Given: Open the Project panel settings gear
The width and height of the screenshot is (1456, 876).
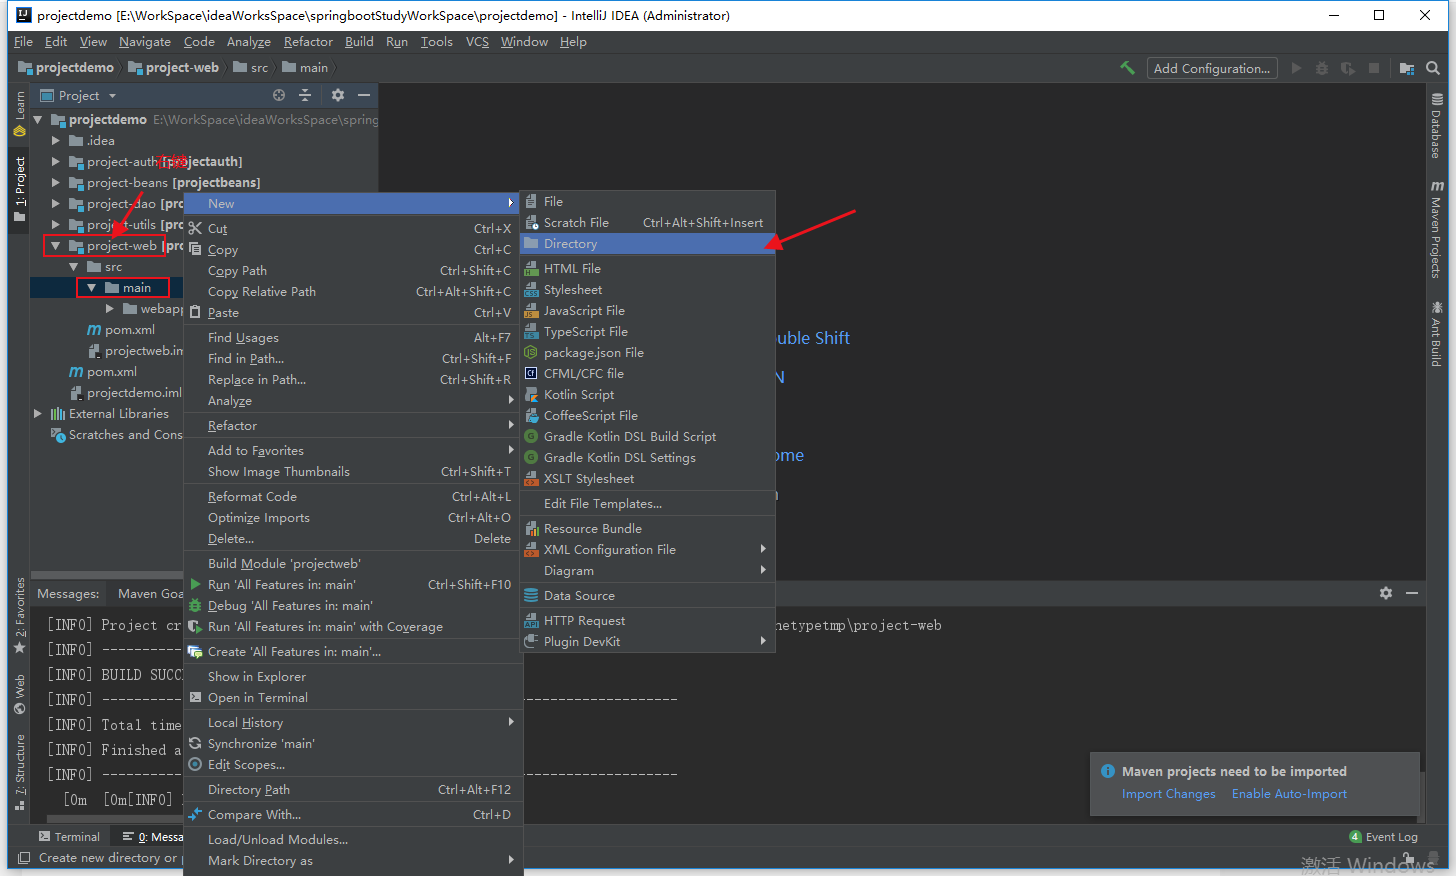Looking at the screenshot, I should pyautogui.click(x=338, y=95).
